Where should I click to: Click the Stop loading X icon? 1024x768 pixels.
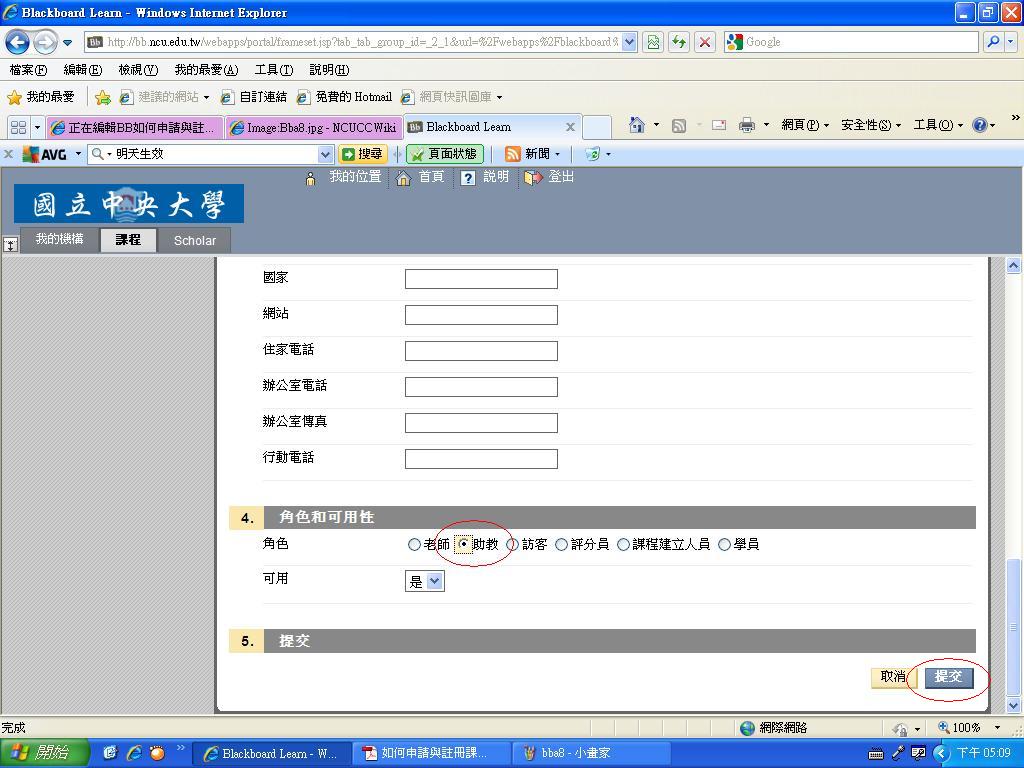tap(705, 42)
